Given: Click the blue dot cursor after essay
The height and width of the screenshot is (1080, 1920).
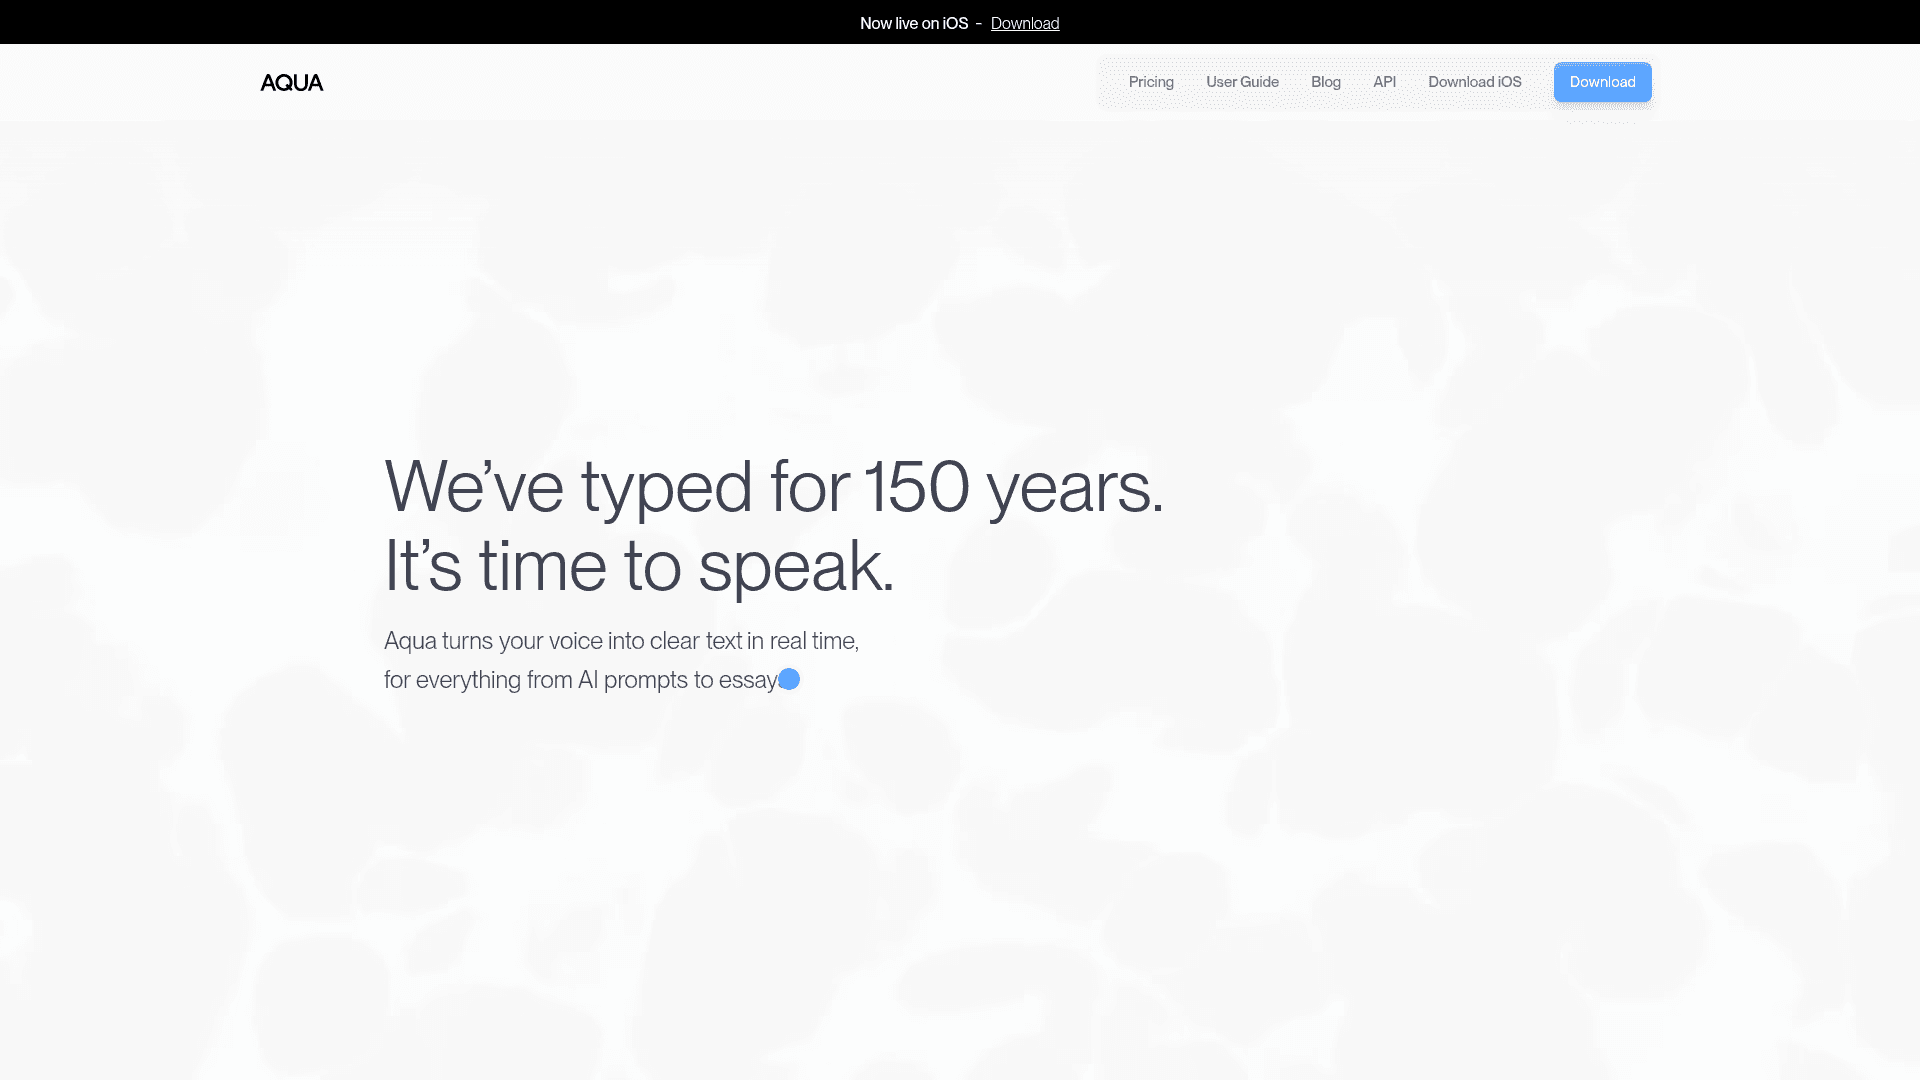Looking at the screenshot, I should [789, 679].
